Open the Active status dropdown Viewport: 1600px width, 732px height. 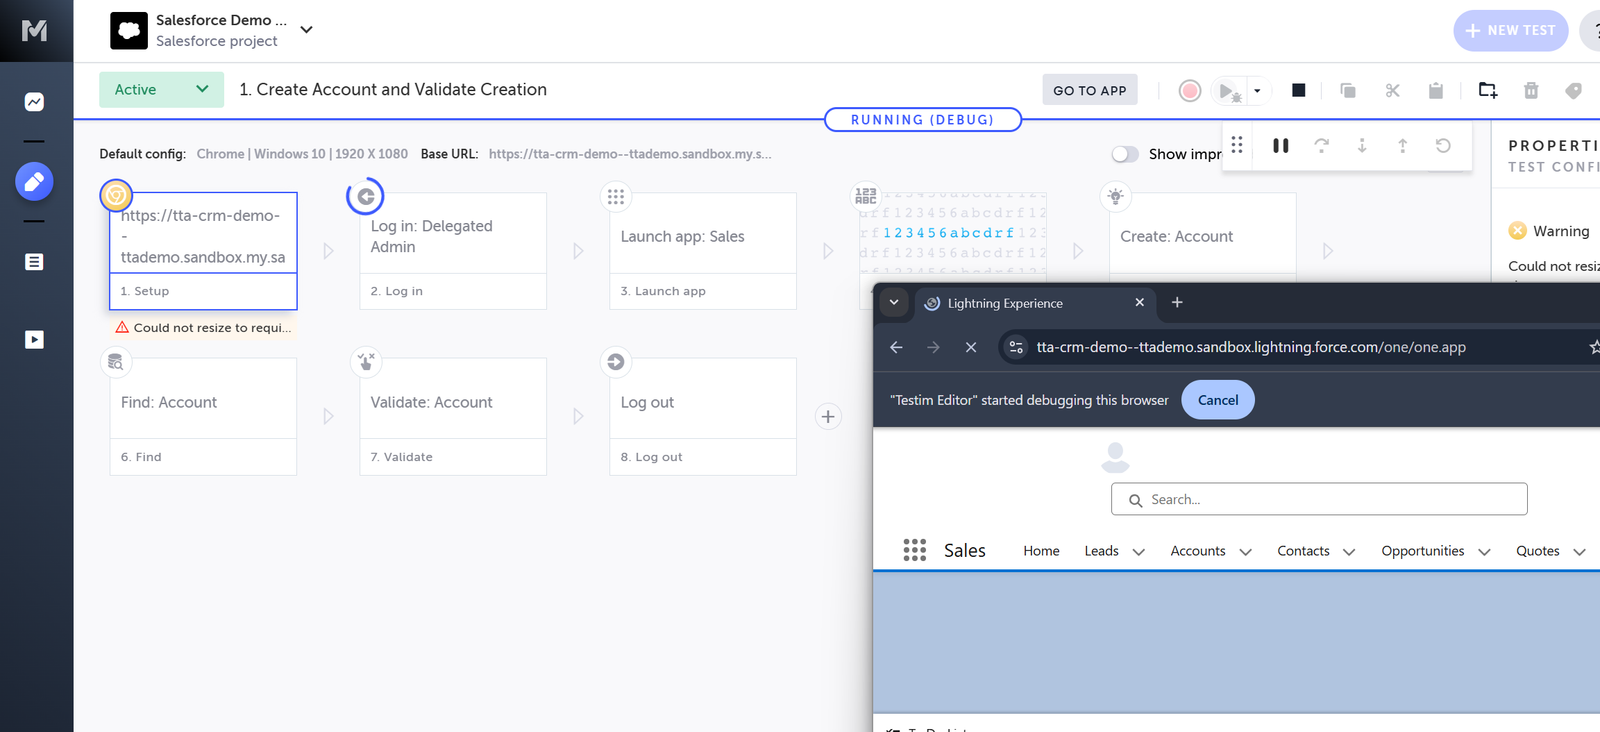pyautogui.click(x=161, y=89)
